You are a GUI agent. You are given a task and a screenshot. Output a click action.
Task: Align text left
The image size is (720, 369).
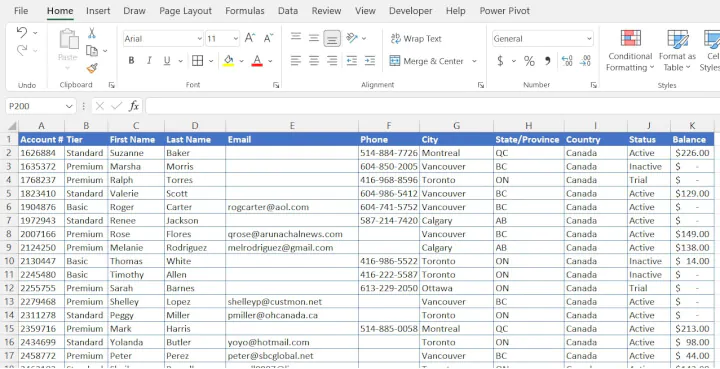[x=296, y=61]
